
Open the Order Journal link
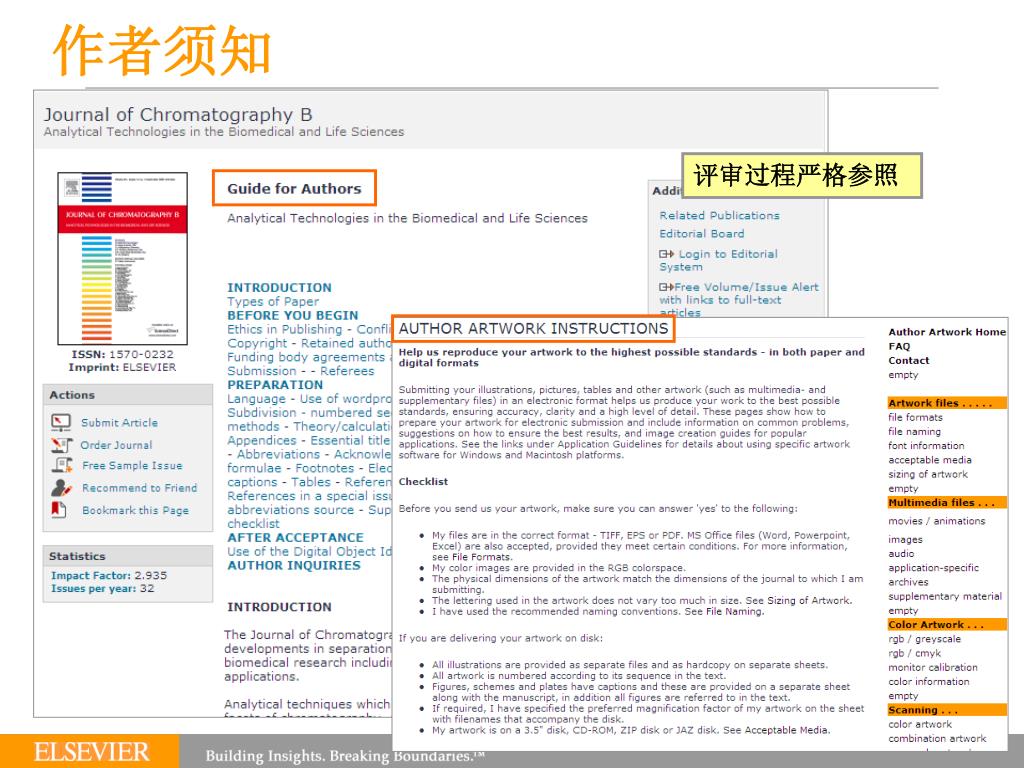[x=116, y=445]
